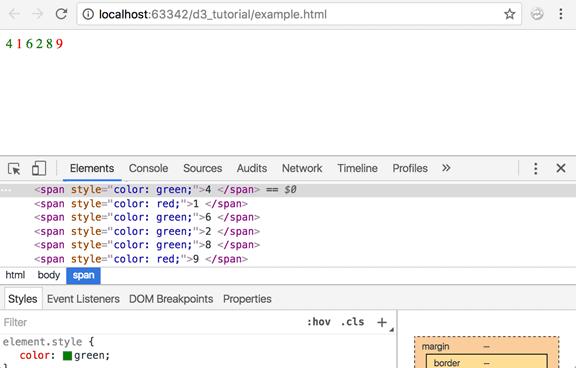Toggle device toolbar icon in DevTools
Viewport: 576px width, 368px height.
coord(39,169)
